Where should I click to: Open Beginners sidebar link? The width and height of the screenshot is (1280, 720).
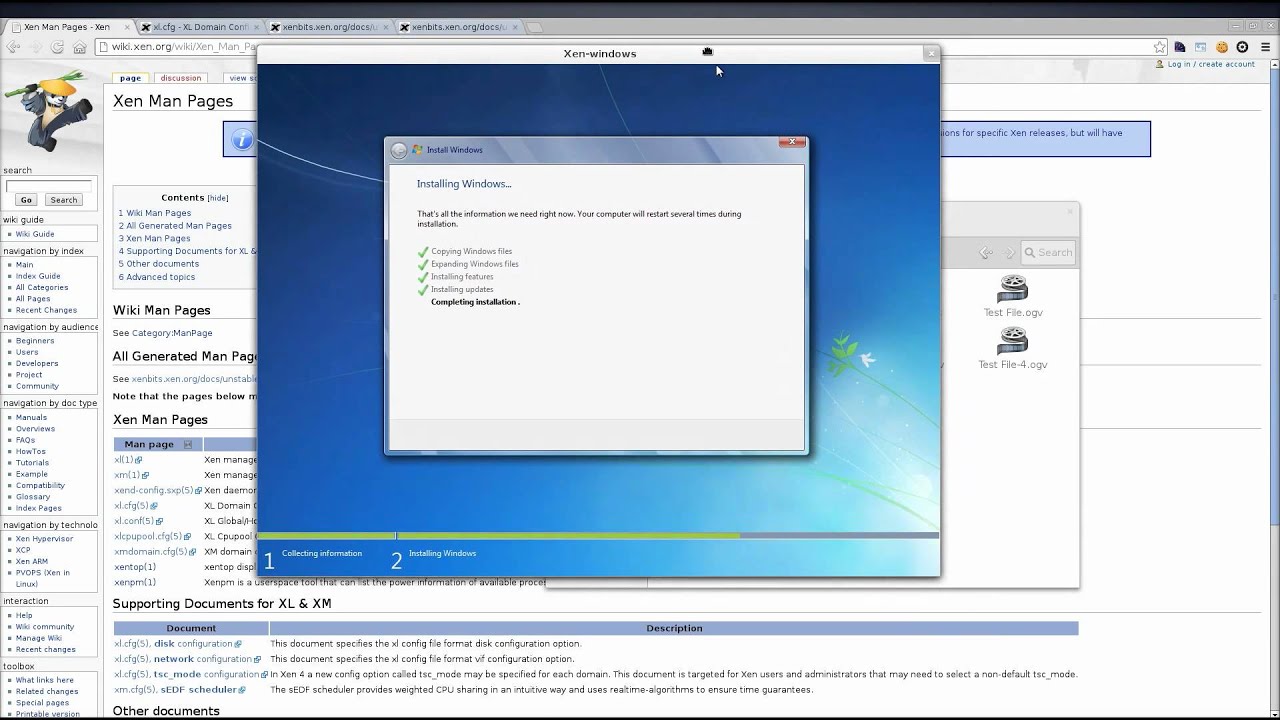click(35, 341)
